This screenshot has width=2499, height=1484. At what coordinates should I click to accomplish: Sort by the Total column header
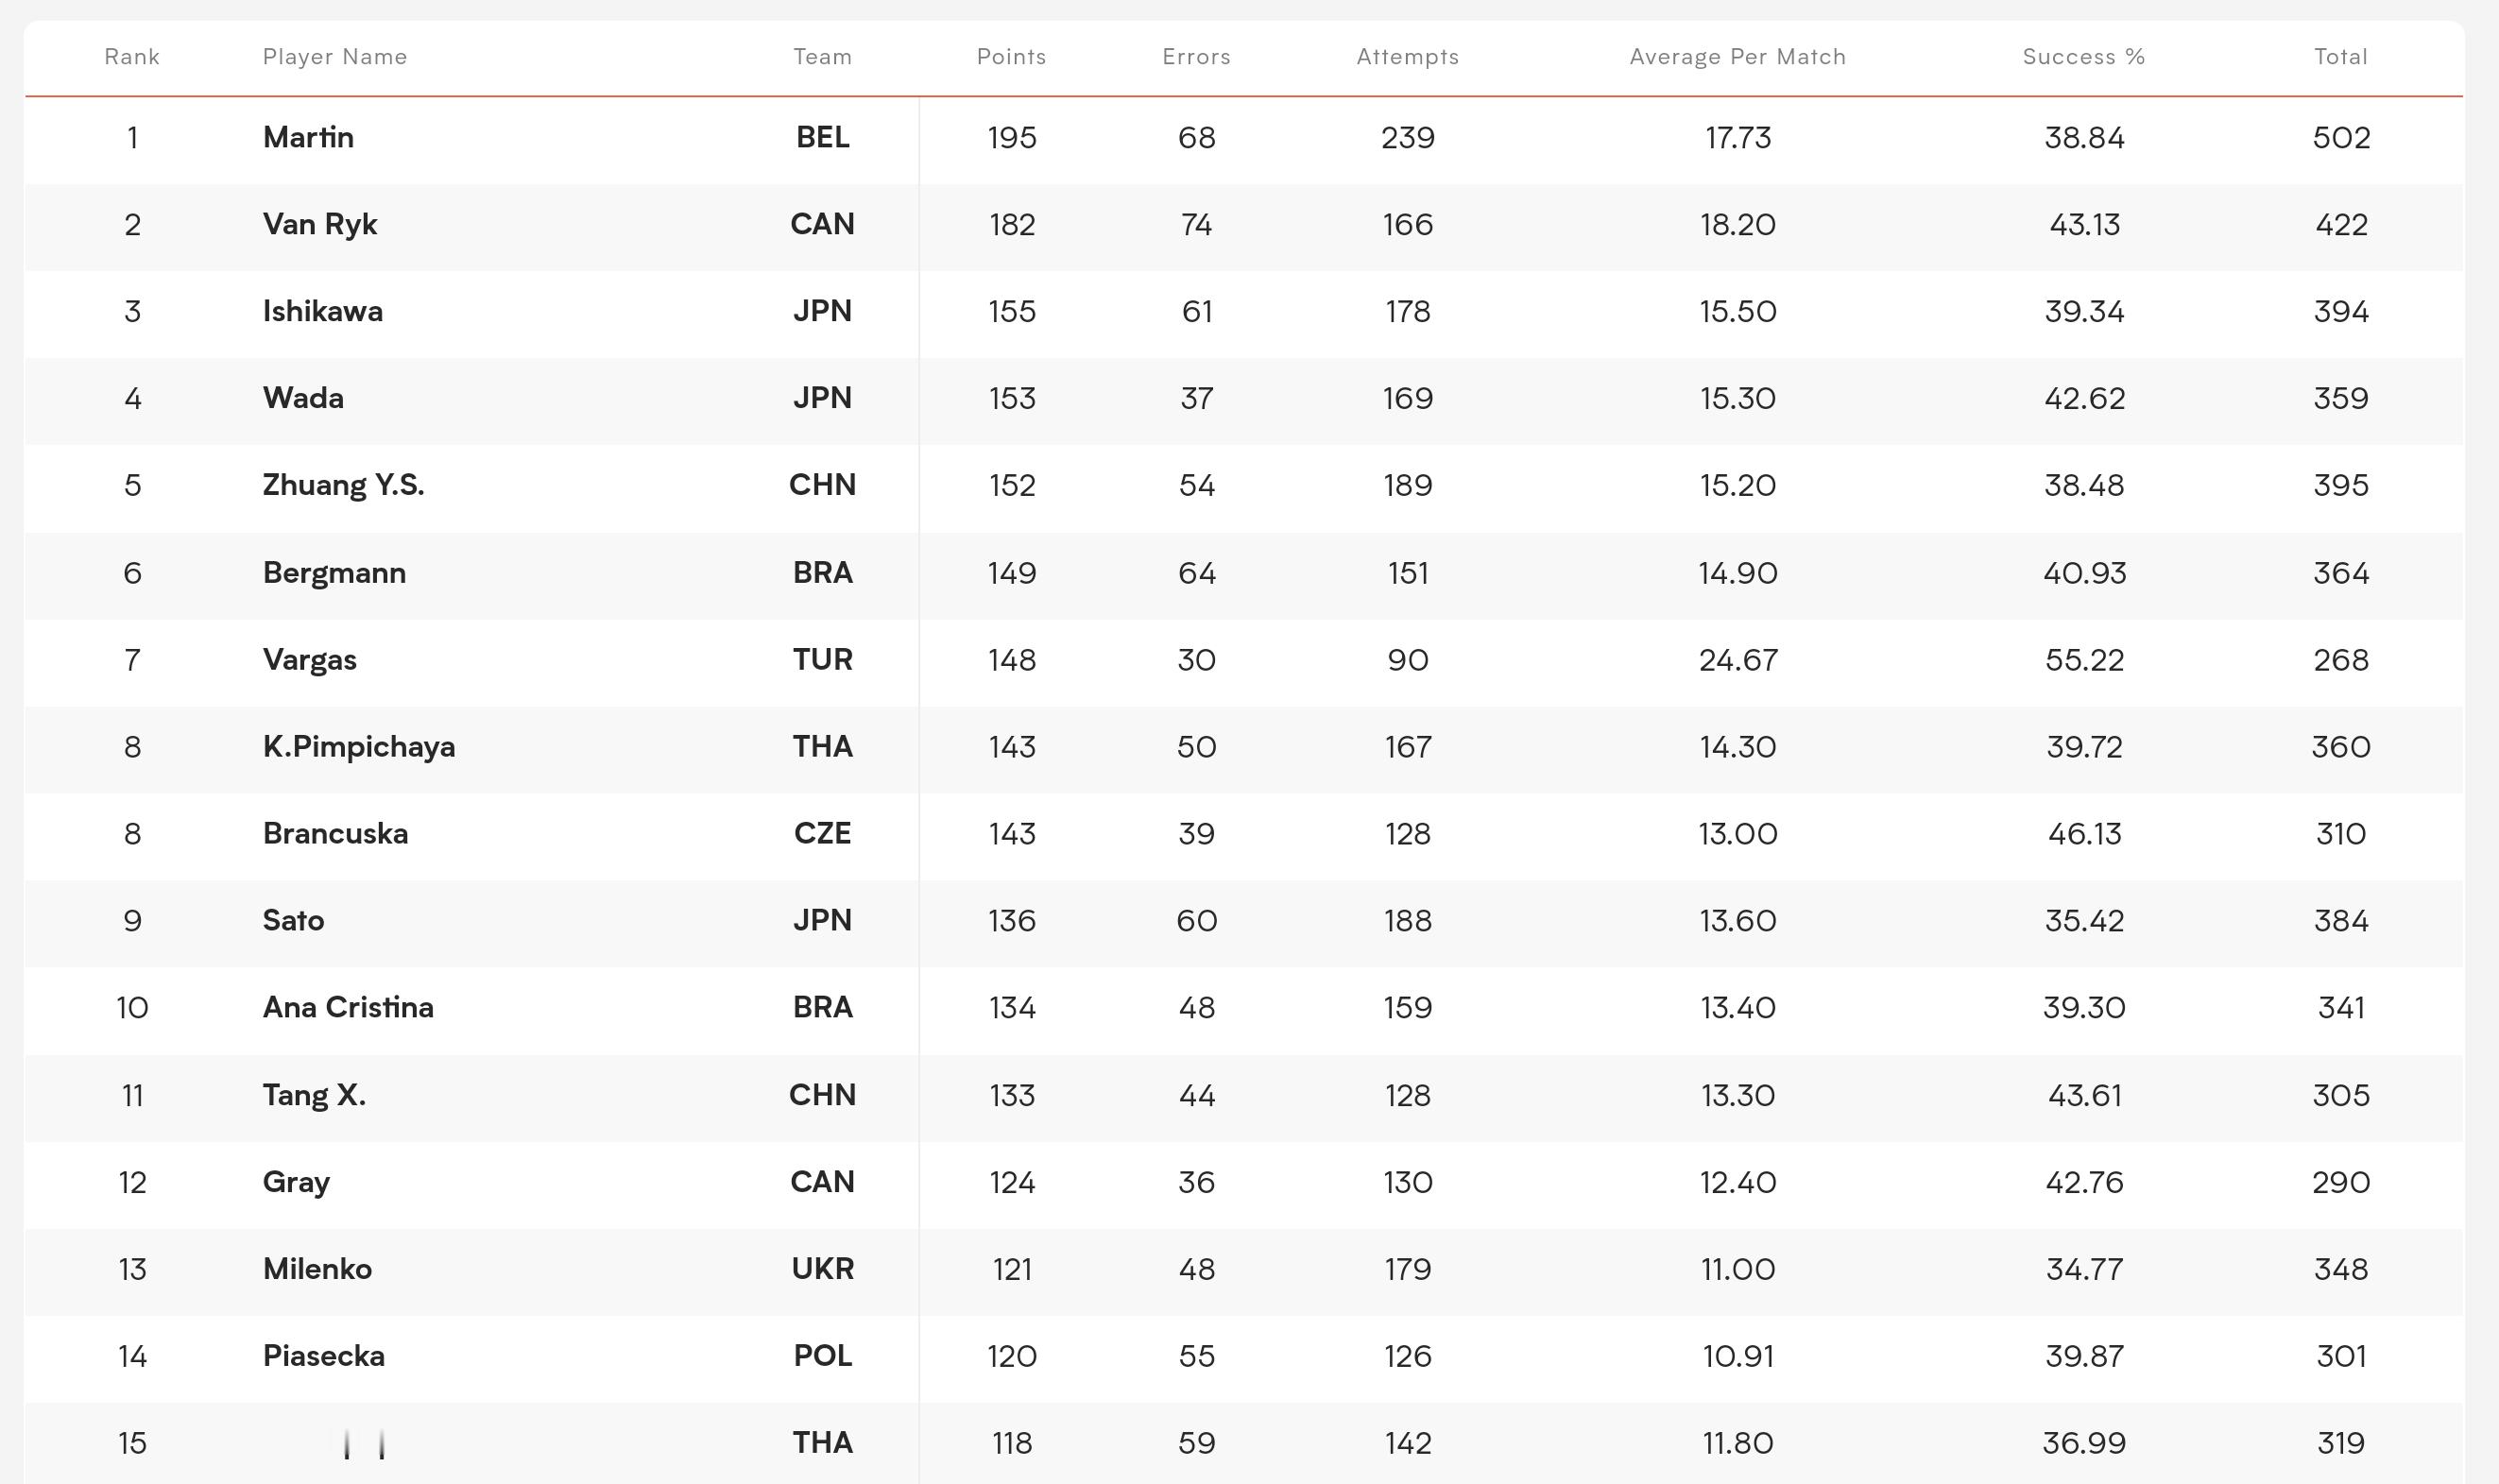point(2340,57)
